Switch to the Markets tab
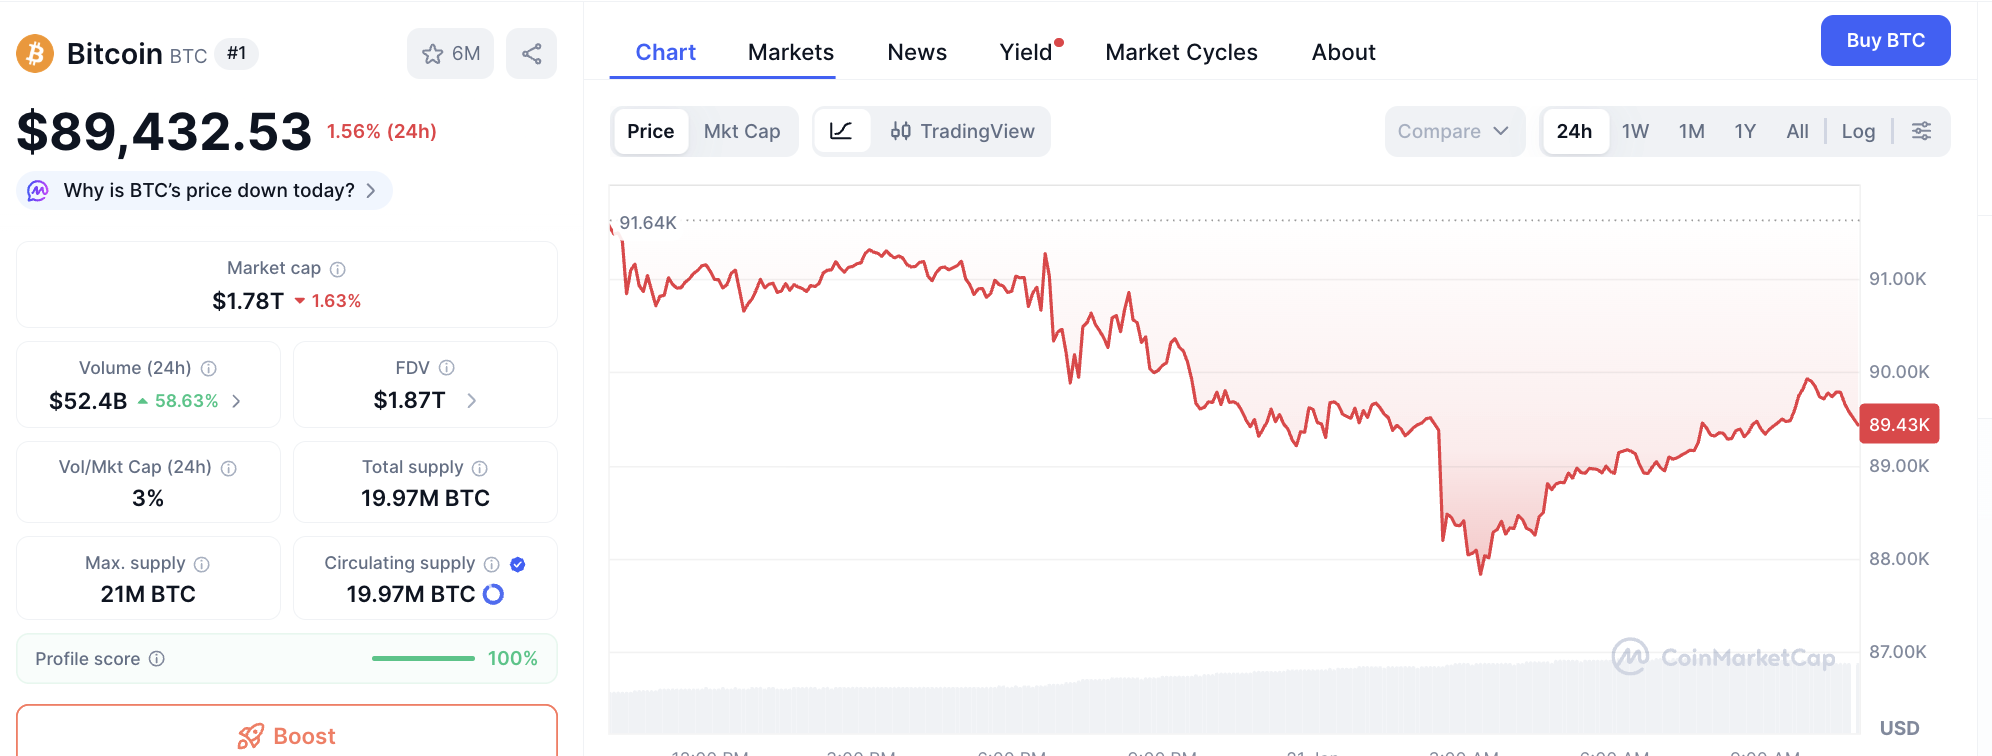 point(790,51)
